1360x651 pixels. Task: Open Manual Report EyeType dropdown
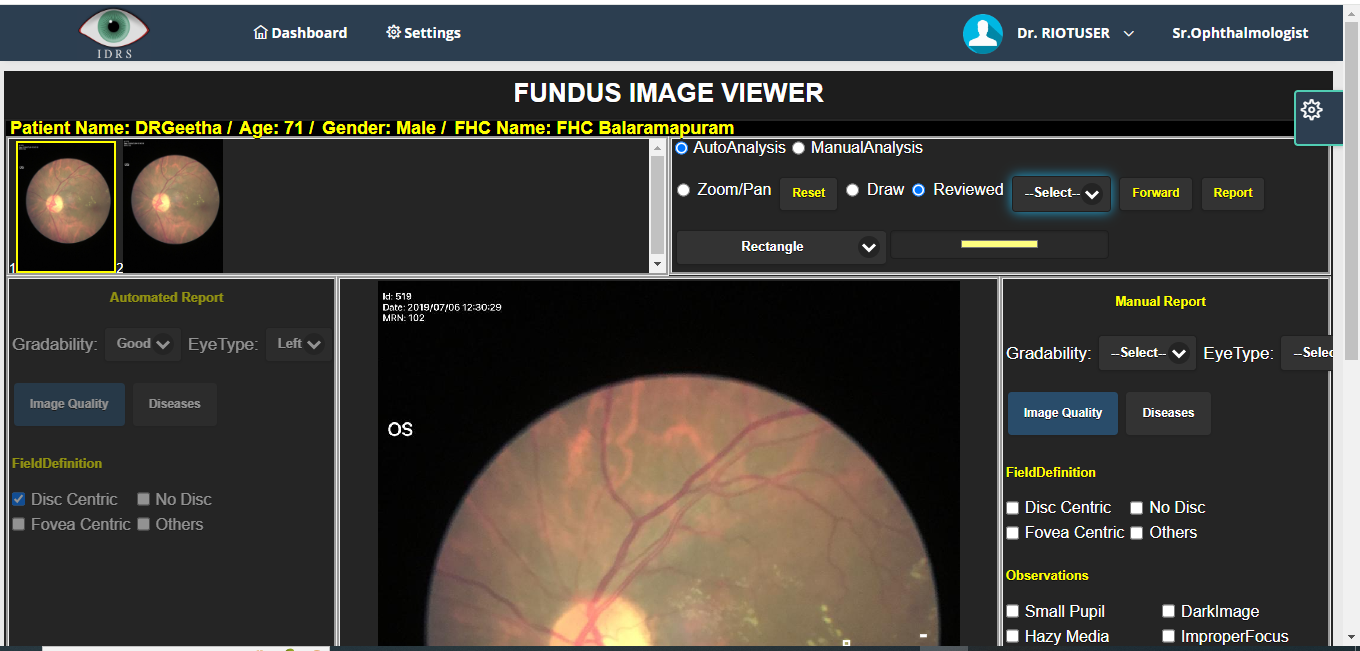coord(1307,353)
